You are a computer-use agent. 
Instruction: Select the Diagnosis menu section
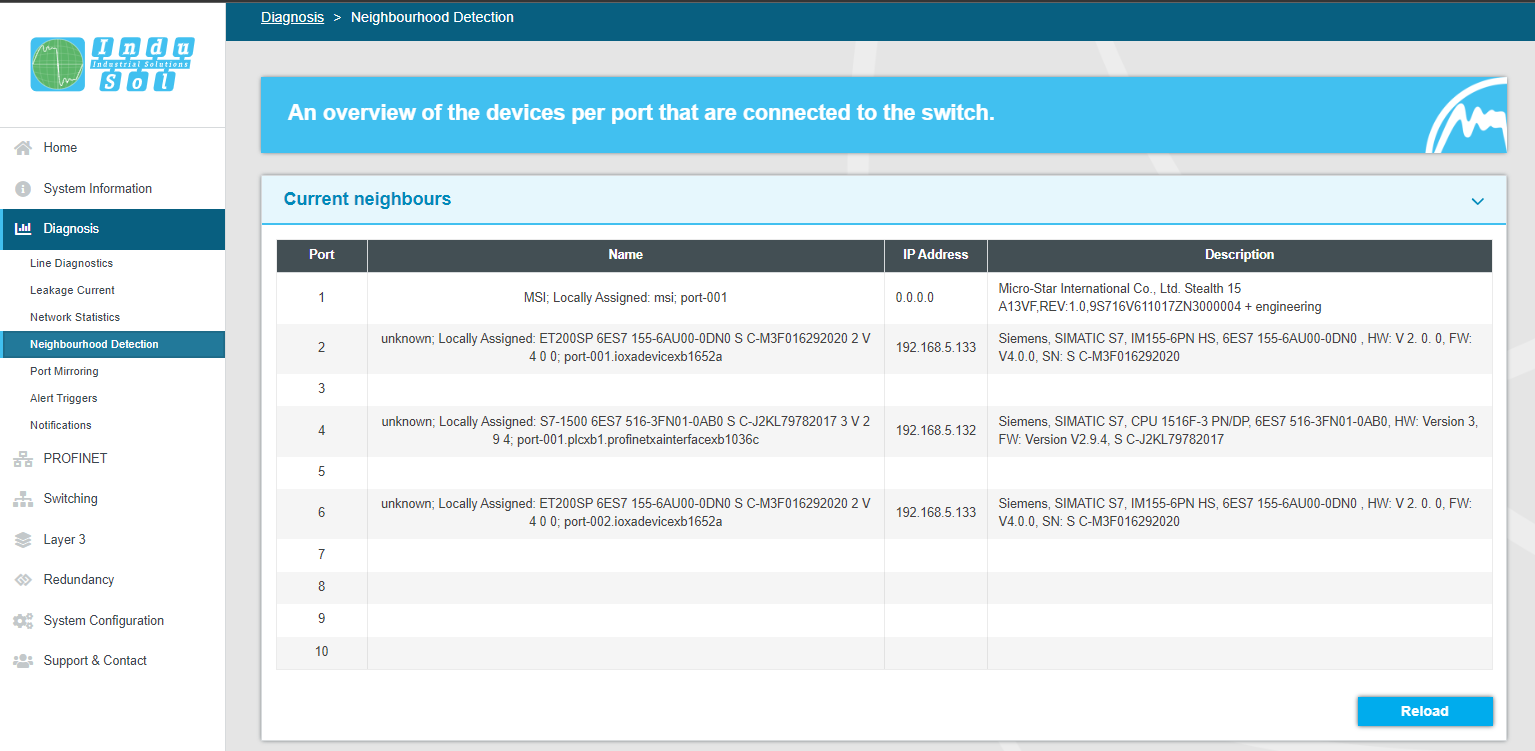(112, 229)
